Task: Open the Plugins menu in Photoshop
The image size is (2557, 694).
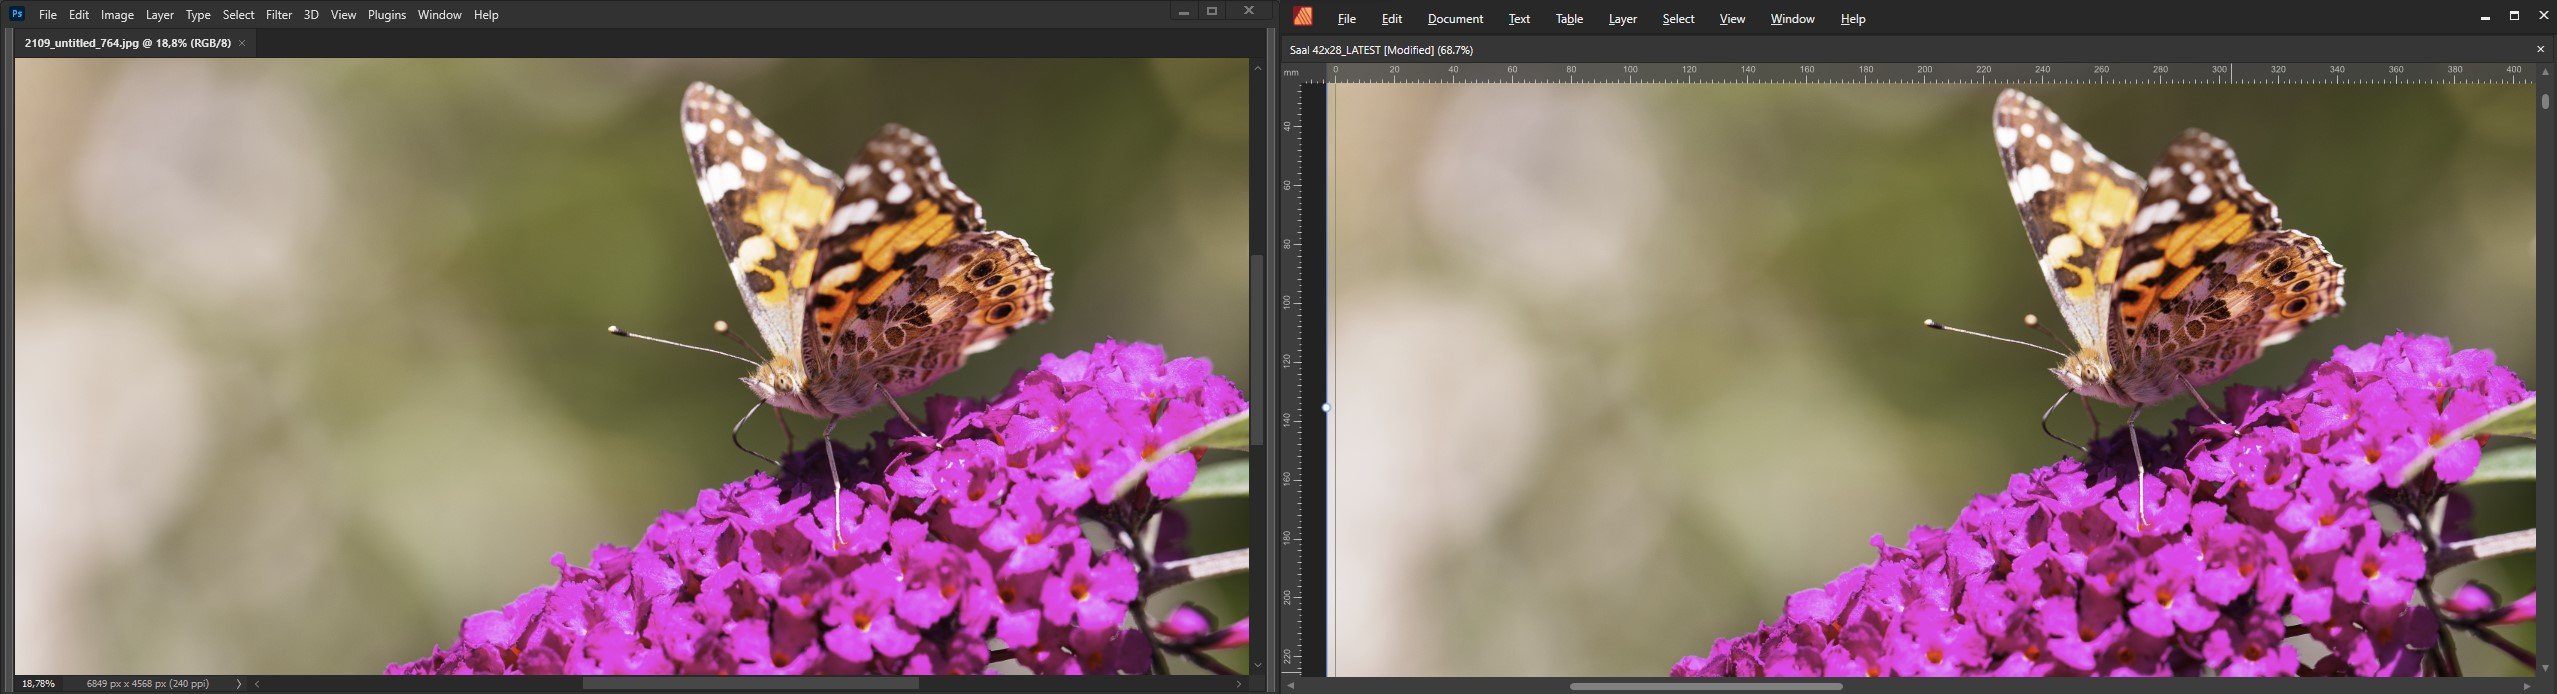Action: (386, 15)
